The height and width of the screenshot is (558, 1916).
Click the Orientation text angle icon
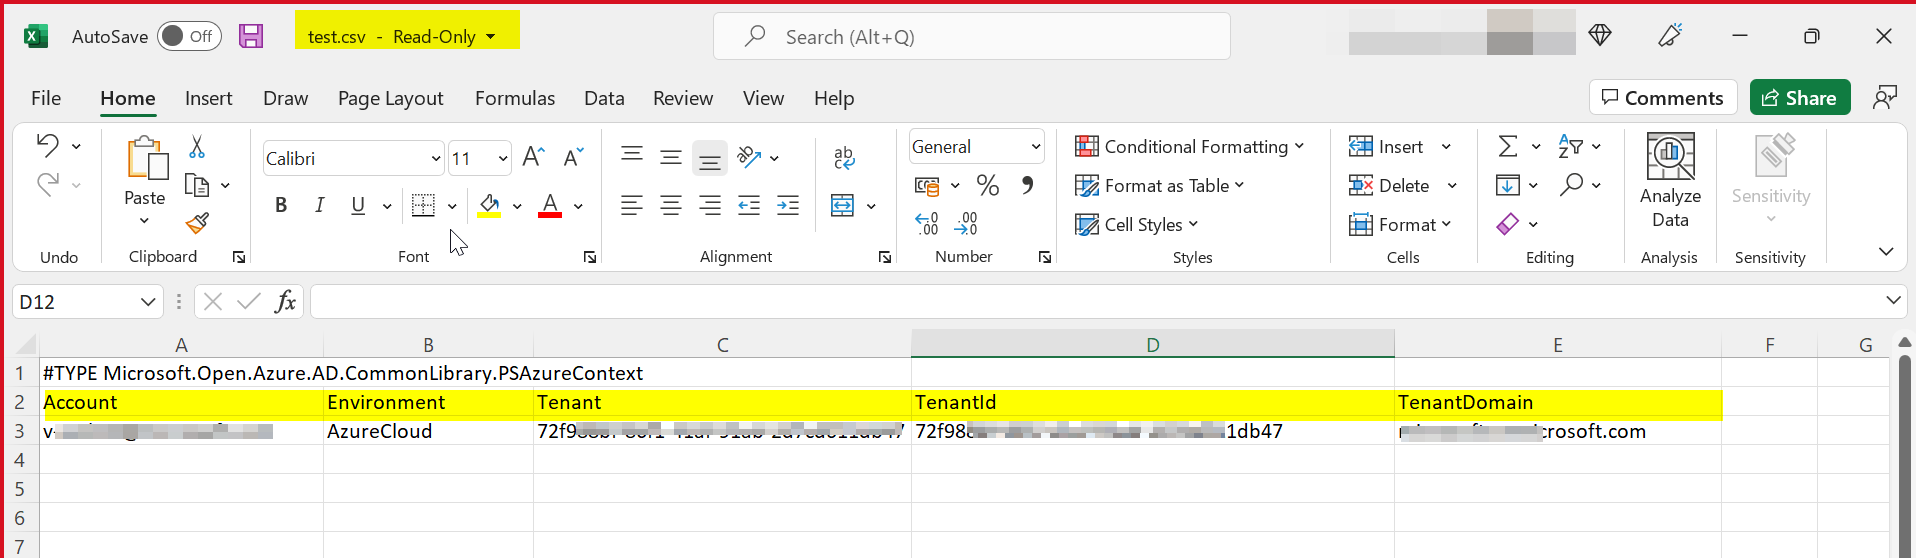click(749, 157)
